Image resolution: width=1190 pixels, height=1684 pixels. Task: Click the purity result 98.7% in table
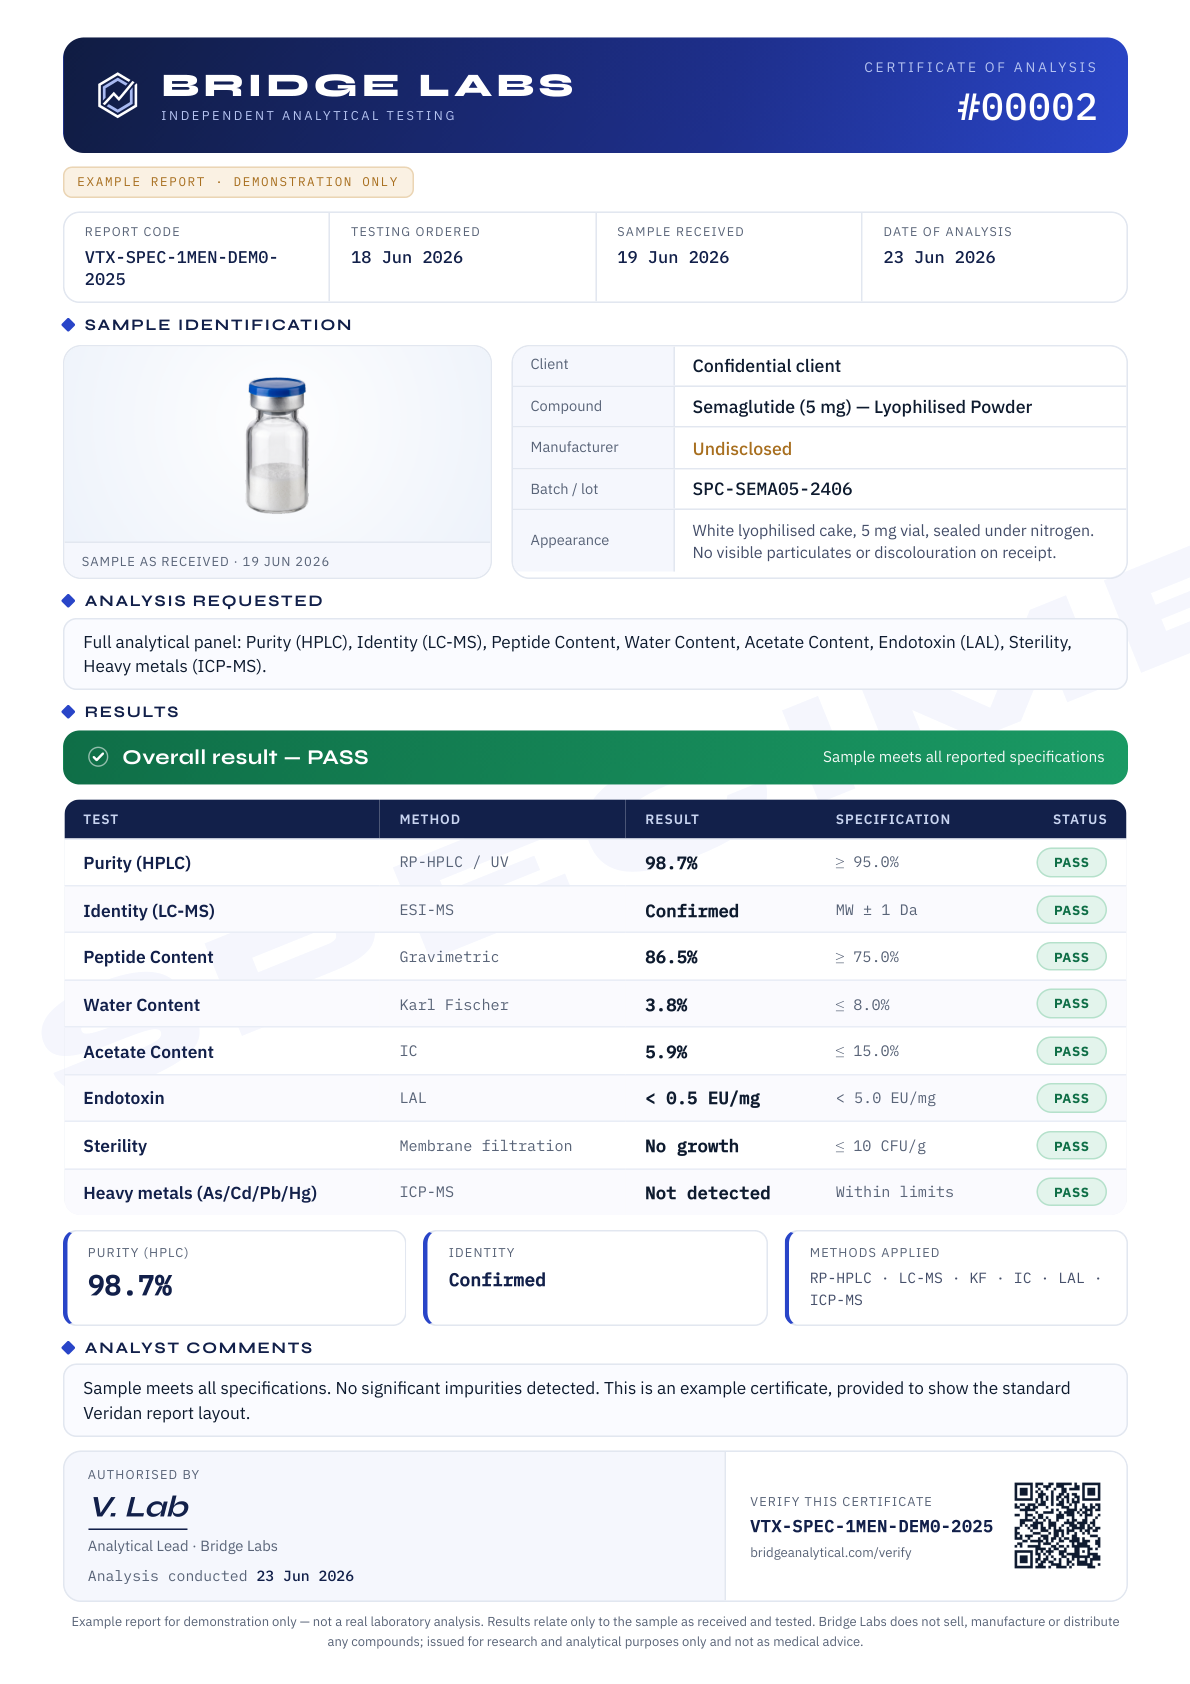pos(671,863)
